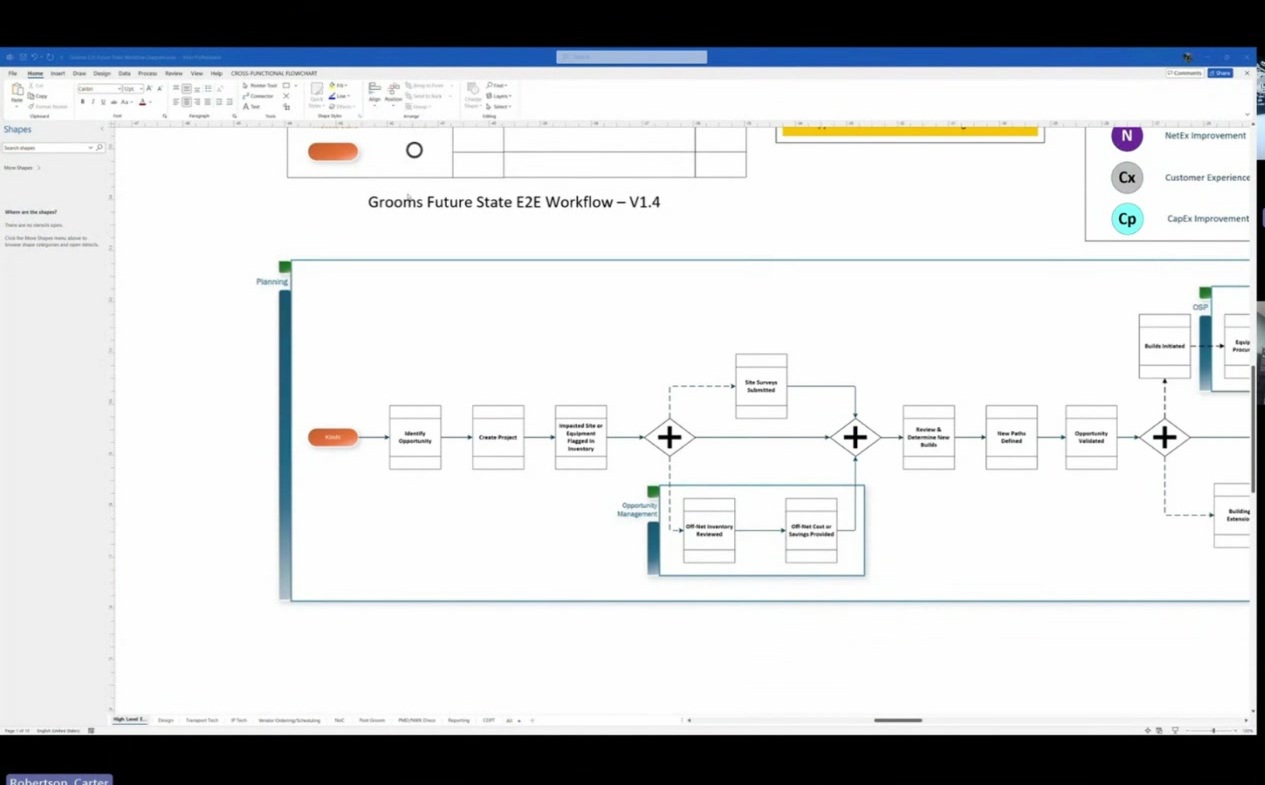Click the title bar search box

[x=631, y=57]
